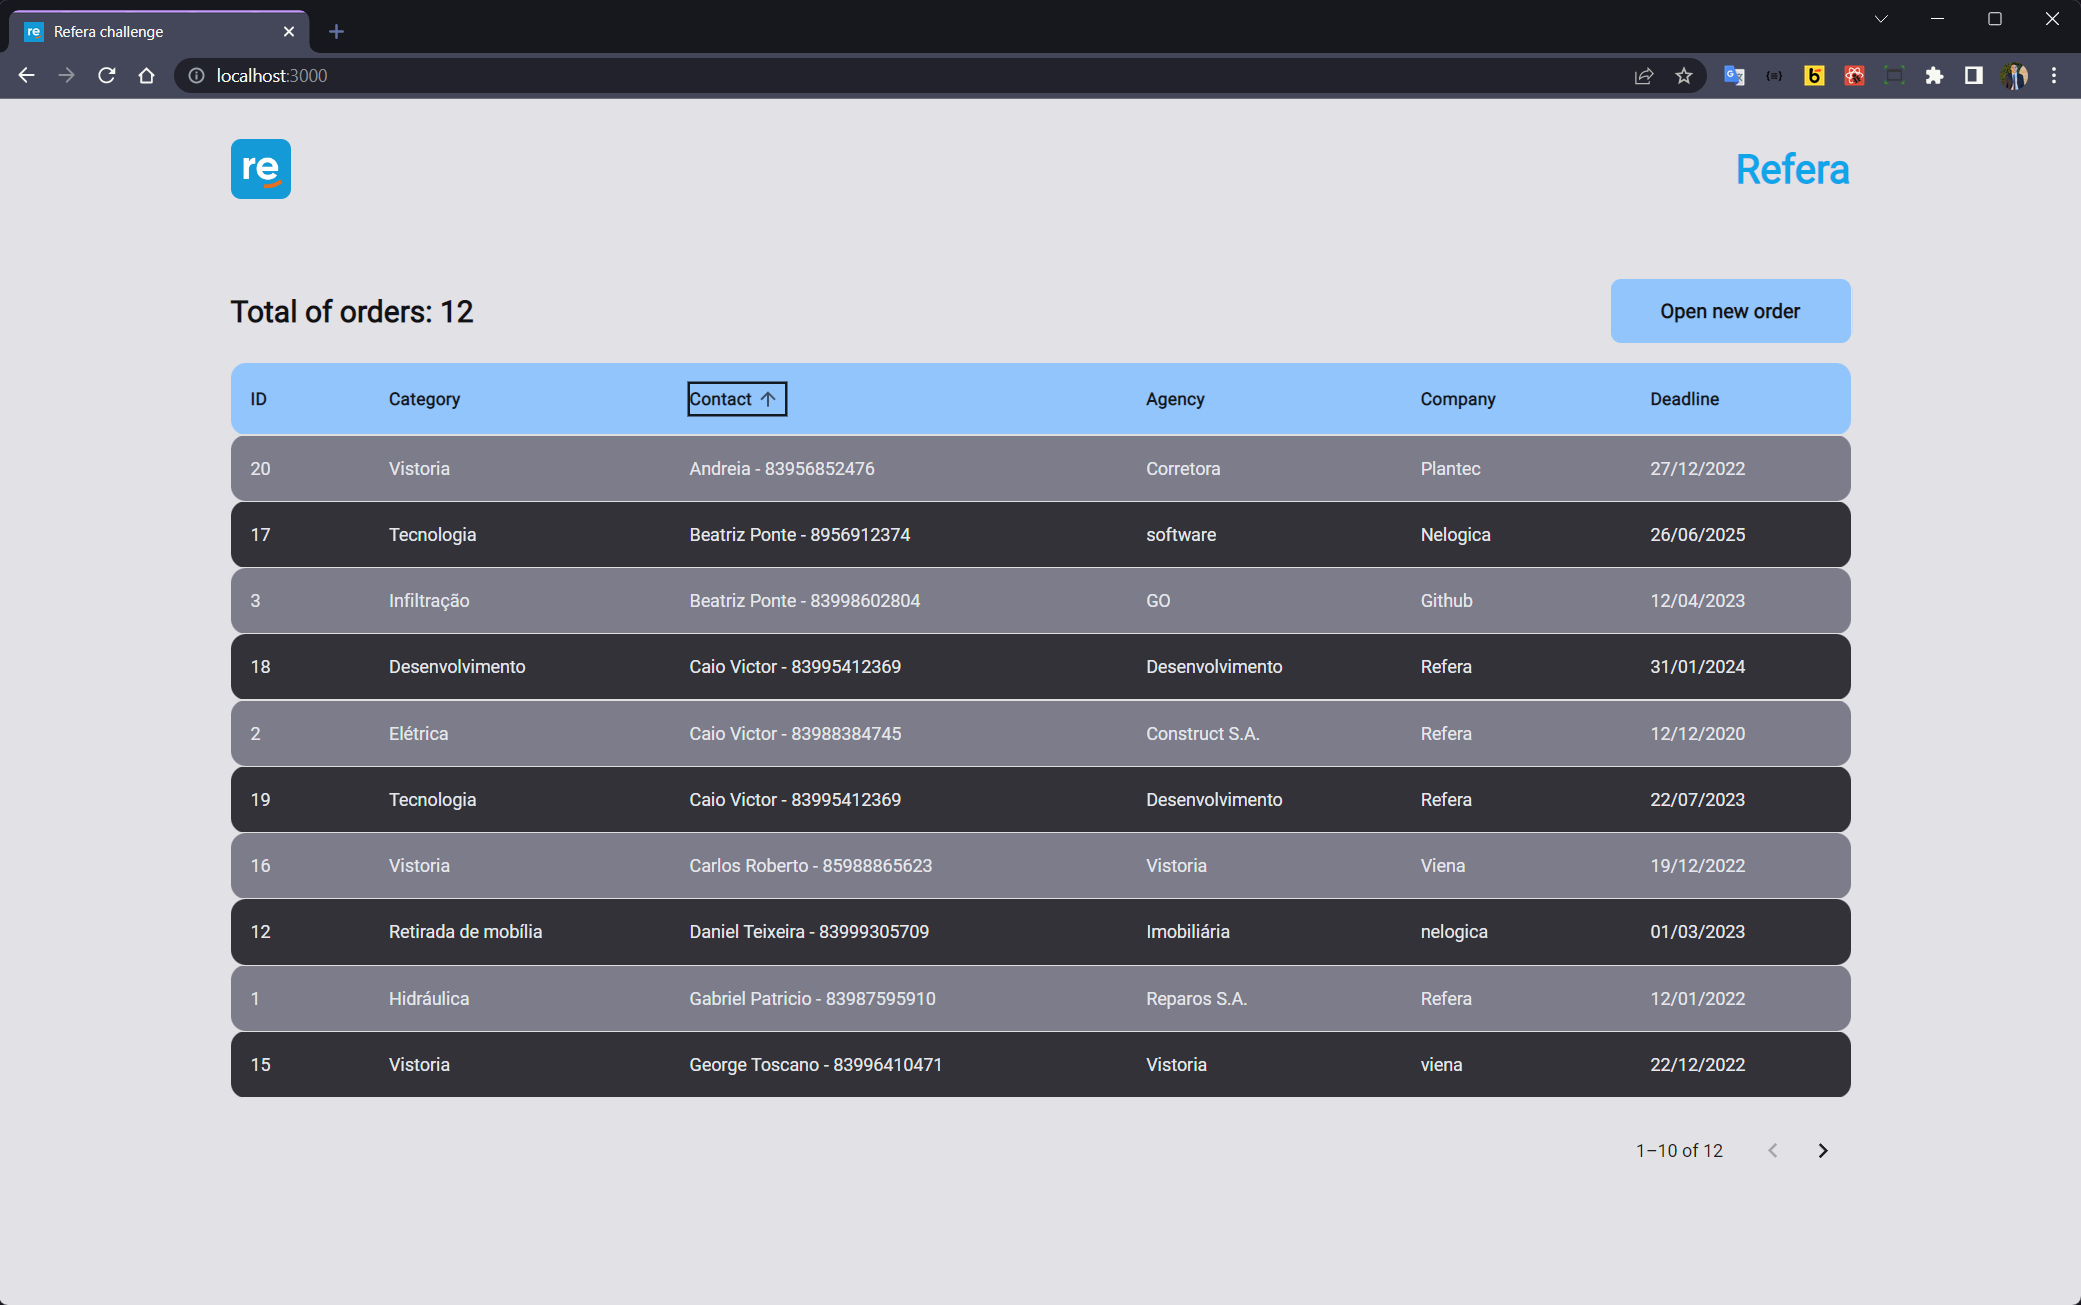This screenshot has height=1305, width=2081.
Task: Sort the table by Deadline column header
Action: tap(1684, 399)
